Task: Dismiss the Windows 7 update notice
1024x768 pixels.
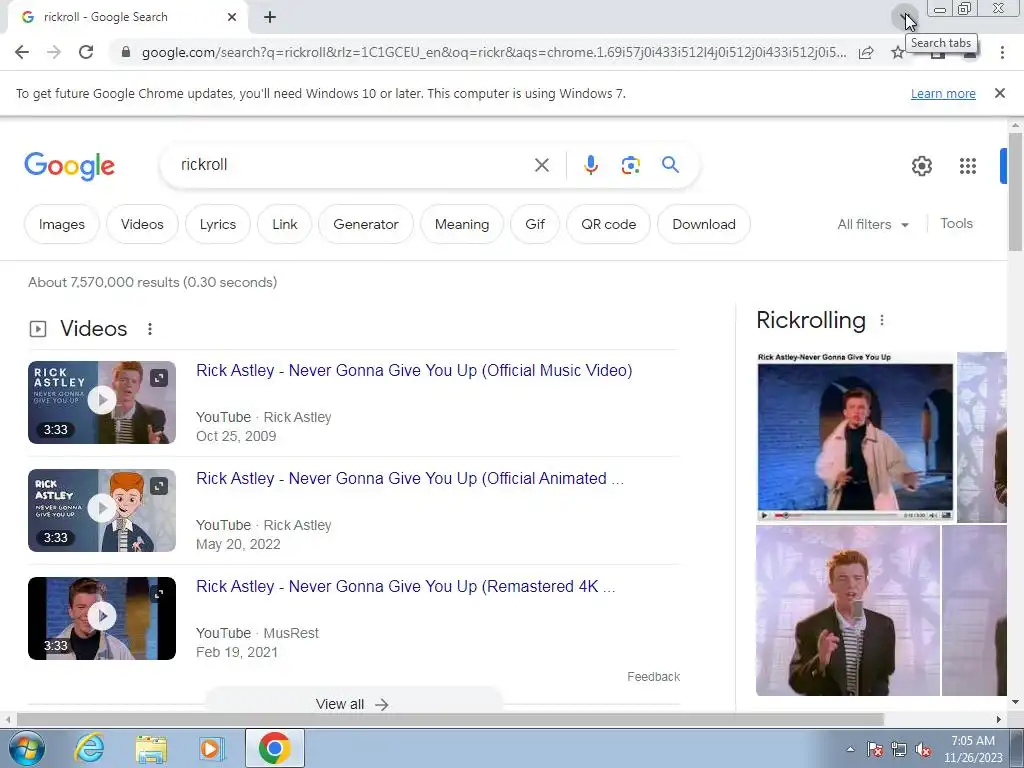Action: (x=1000, y=93)
